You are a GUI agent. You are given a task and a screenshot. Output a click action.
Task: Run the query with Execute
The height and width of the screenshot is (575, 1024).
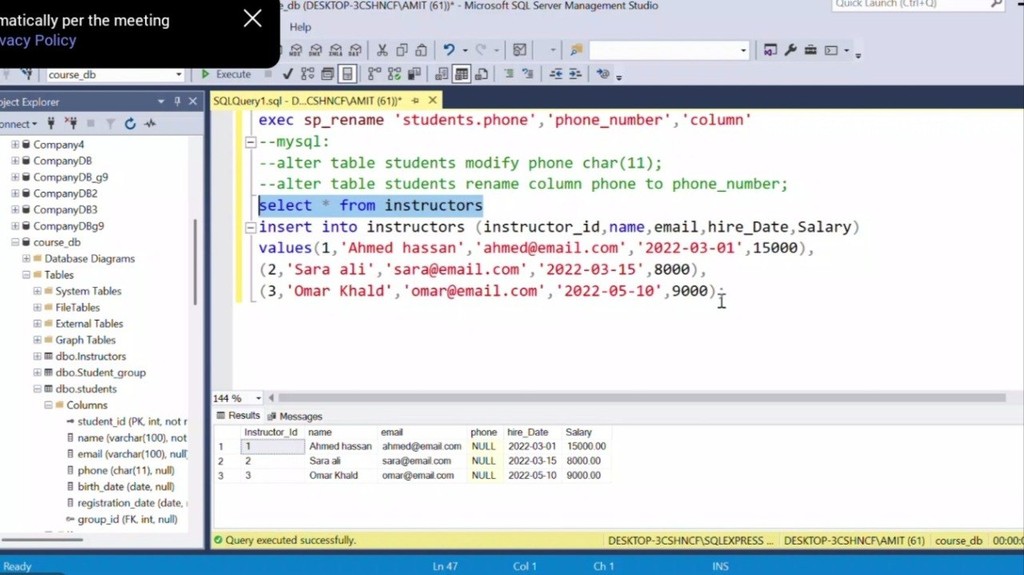226,74
